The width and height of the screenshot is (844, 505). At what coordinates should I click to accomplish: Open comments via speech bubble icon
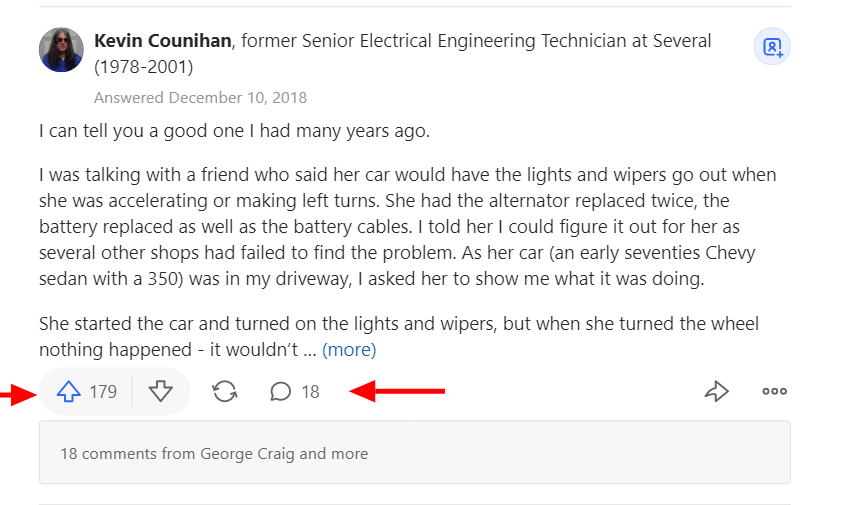281,392
